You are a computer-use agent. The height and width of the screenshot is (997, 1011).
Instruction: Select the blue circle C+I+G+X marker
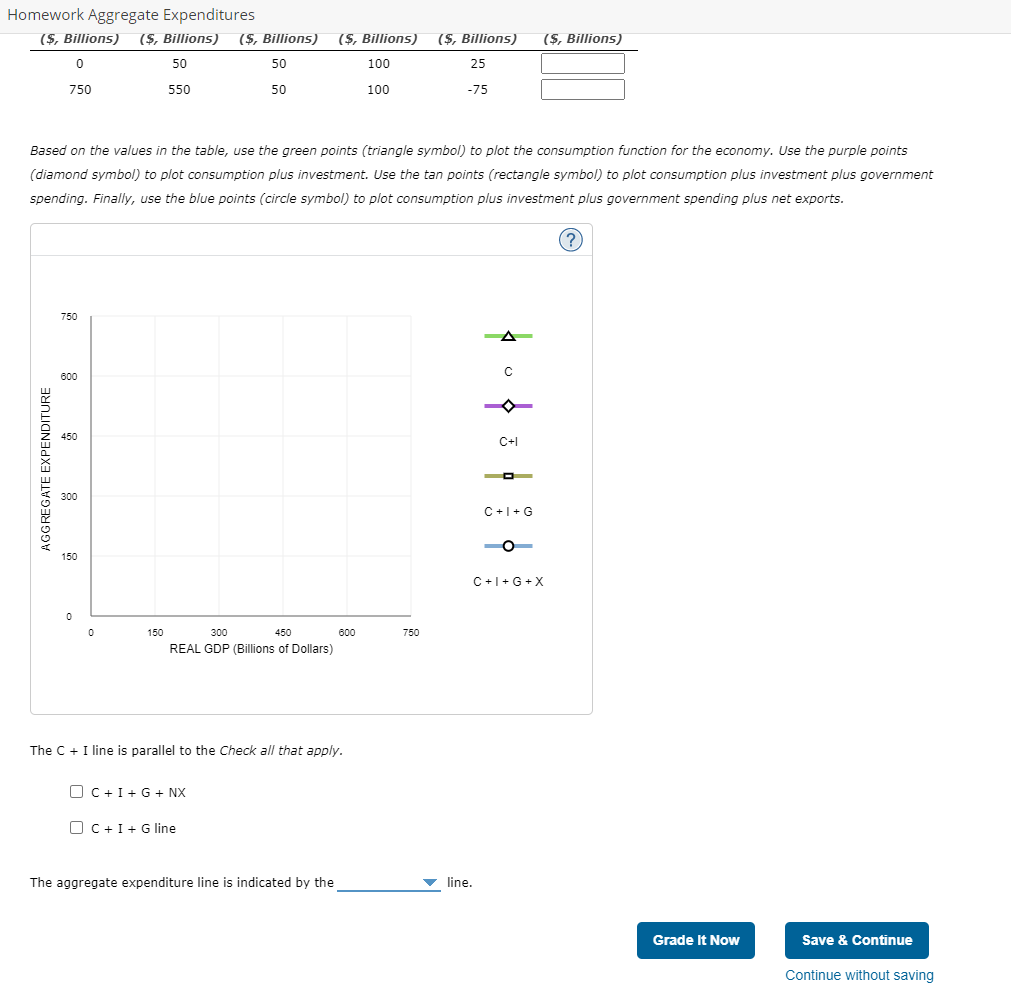click(507, 546)
